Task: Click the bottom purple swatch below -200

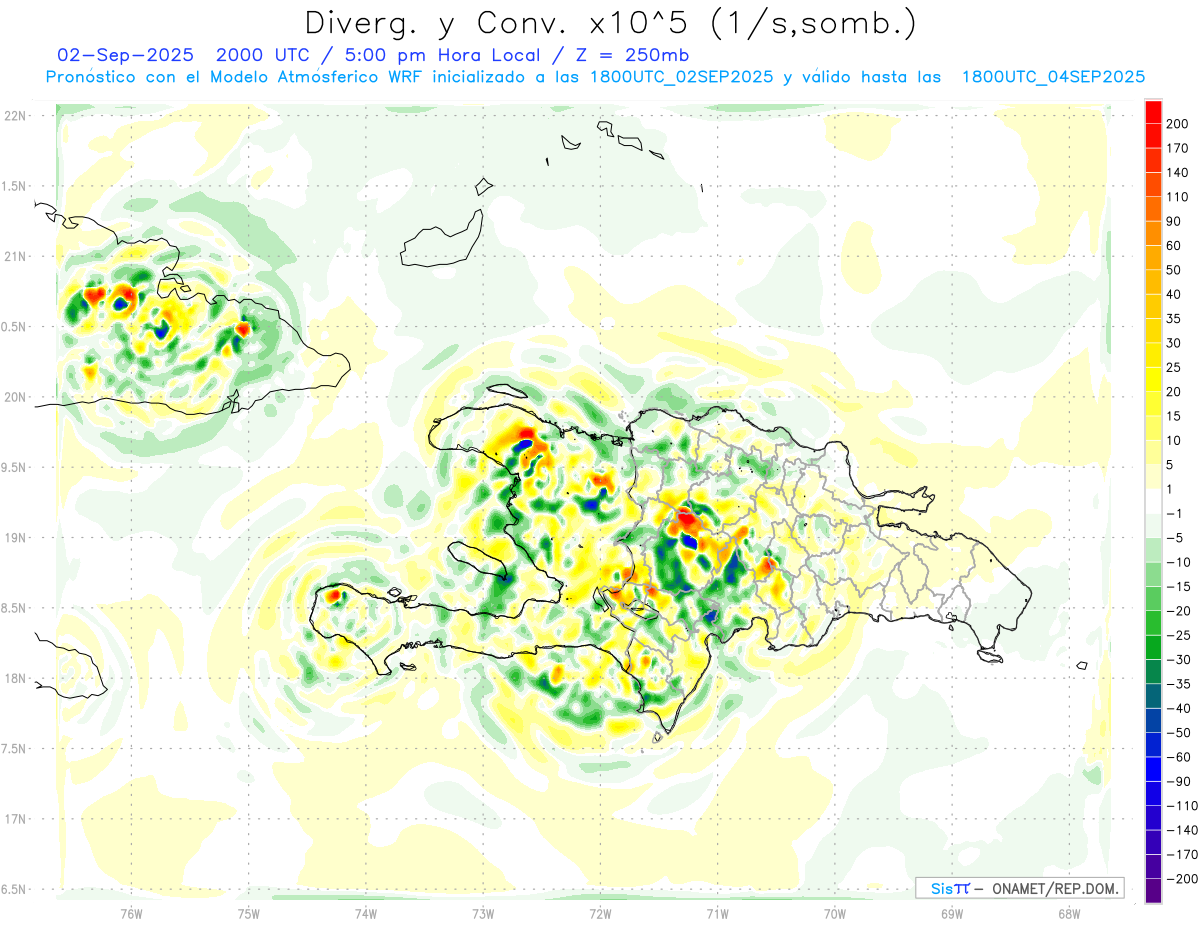Action: click(1153, 891)
